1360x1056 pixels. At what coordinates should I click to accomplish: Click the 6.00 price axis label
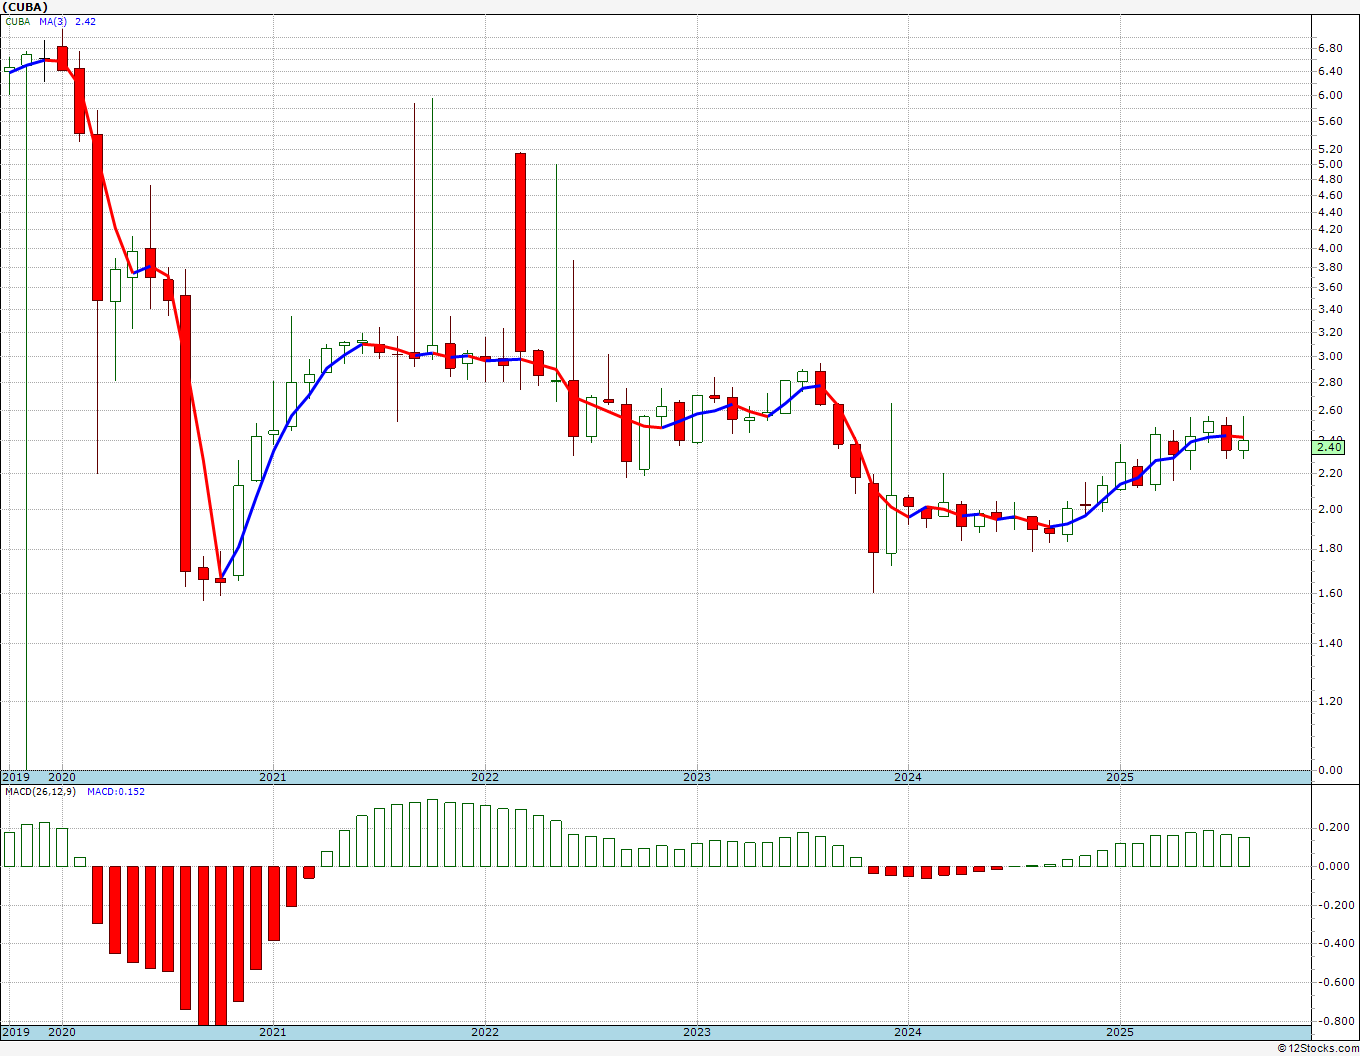tap(1329, 96)
